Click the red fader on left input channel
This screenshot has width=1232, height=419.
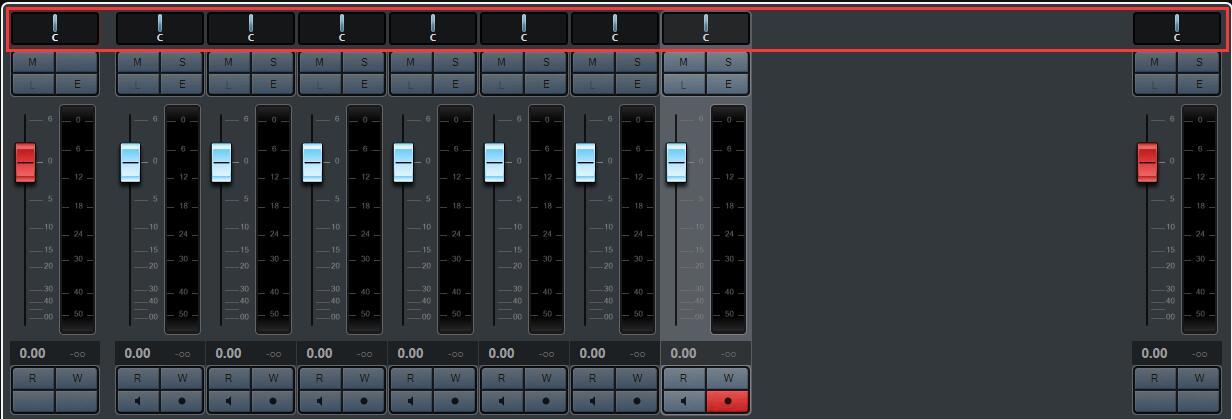(25, 163)
